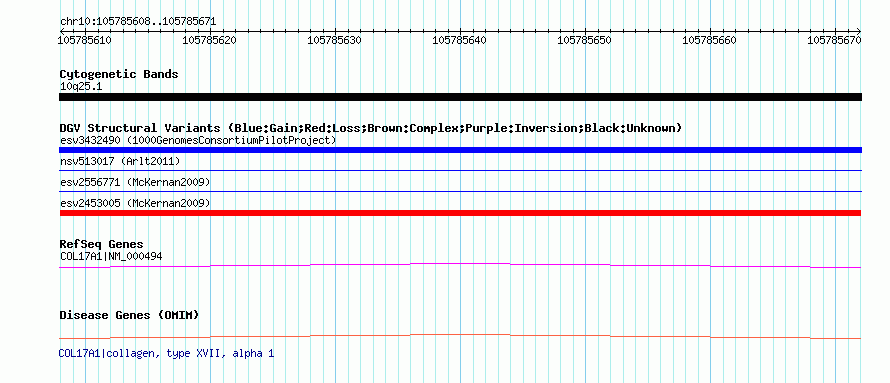Click ruler position 105785620
This screenshot has height=383, width=890.
pos(210,40)
